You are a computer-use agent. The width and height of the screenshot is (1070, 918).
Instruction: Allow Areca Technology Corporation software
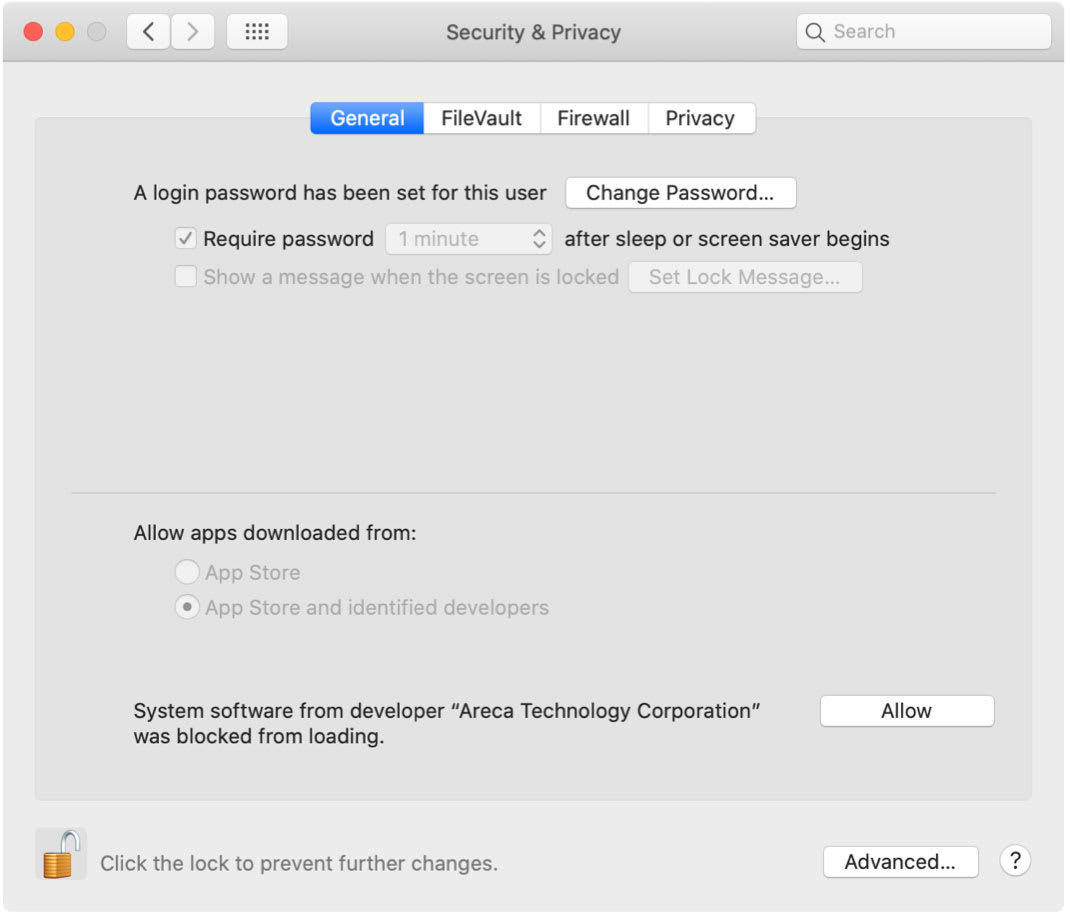tap(906, 710)
